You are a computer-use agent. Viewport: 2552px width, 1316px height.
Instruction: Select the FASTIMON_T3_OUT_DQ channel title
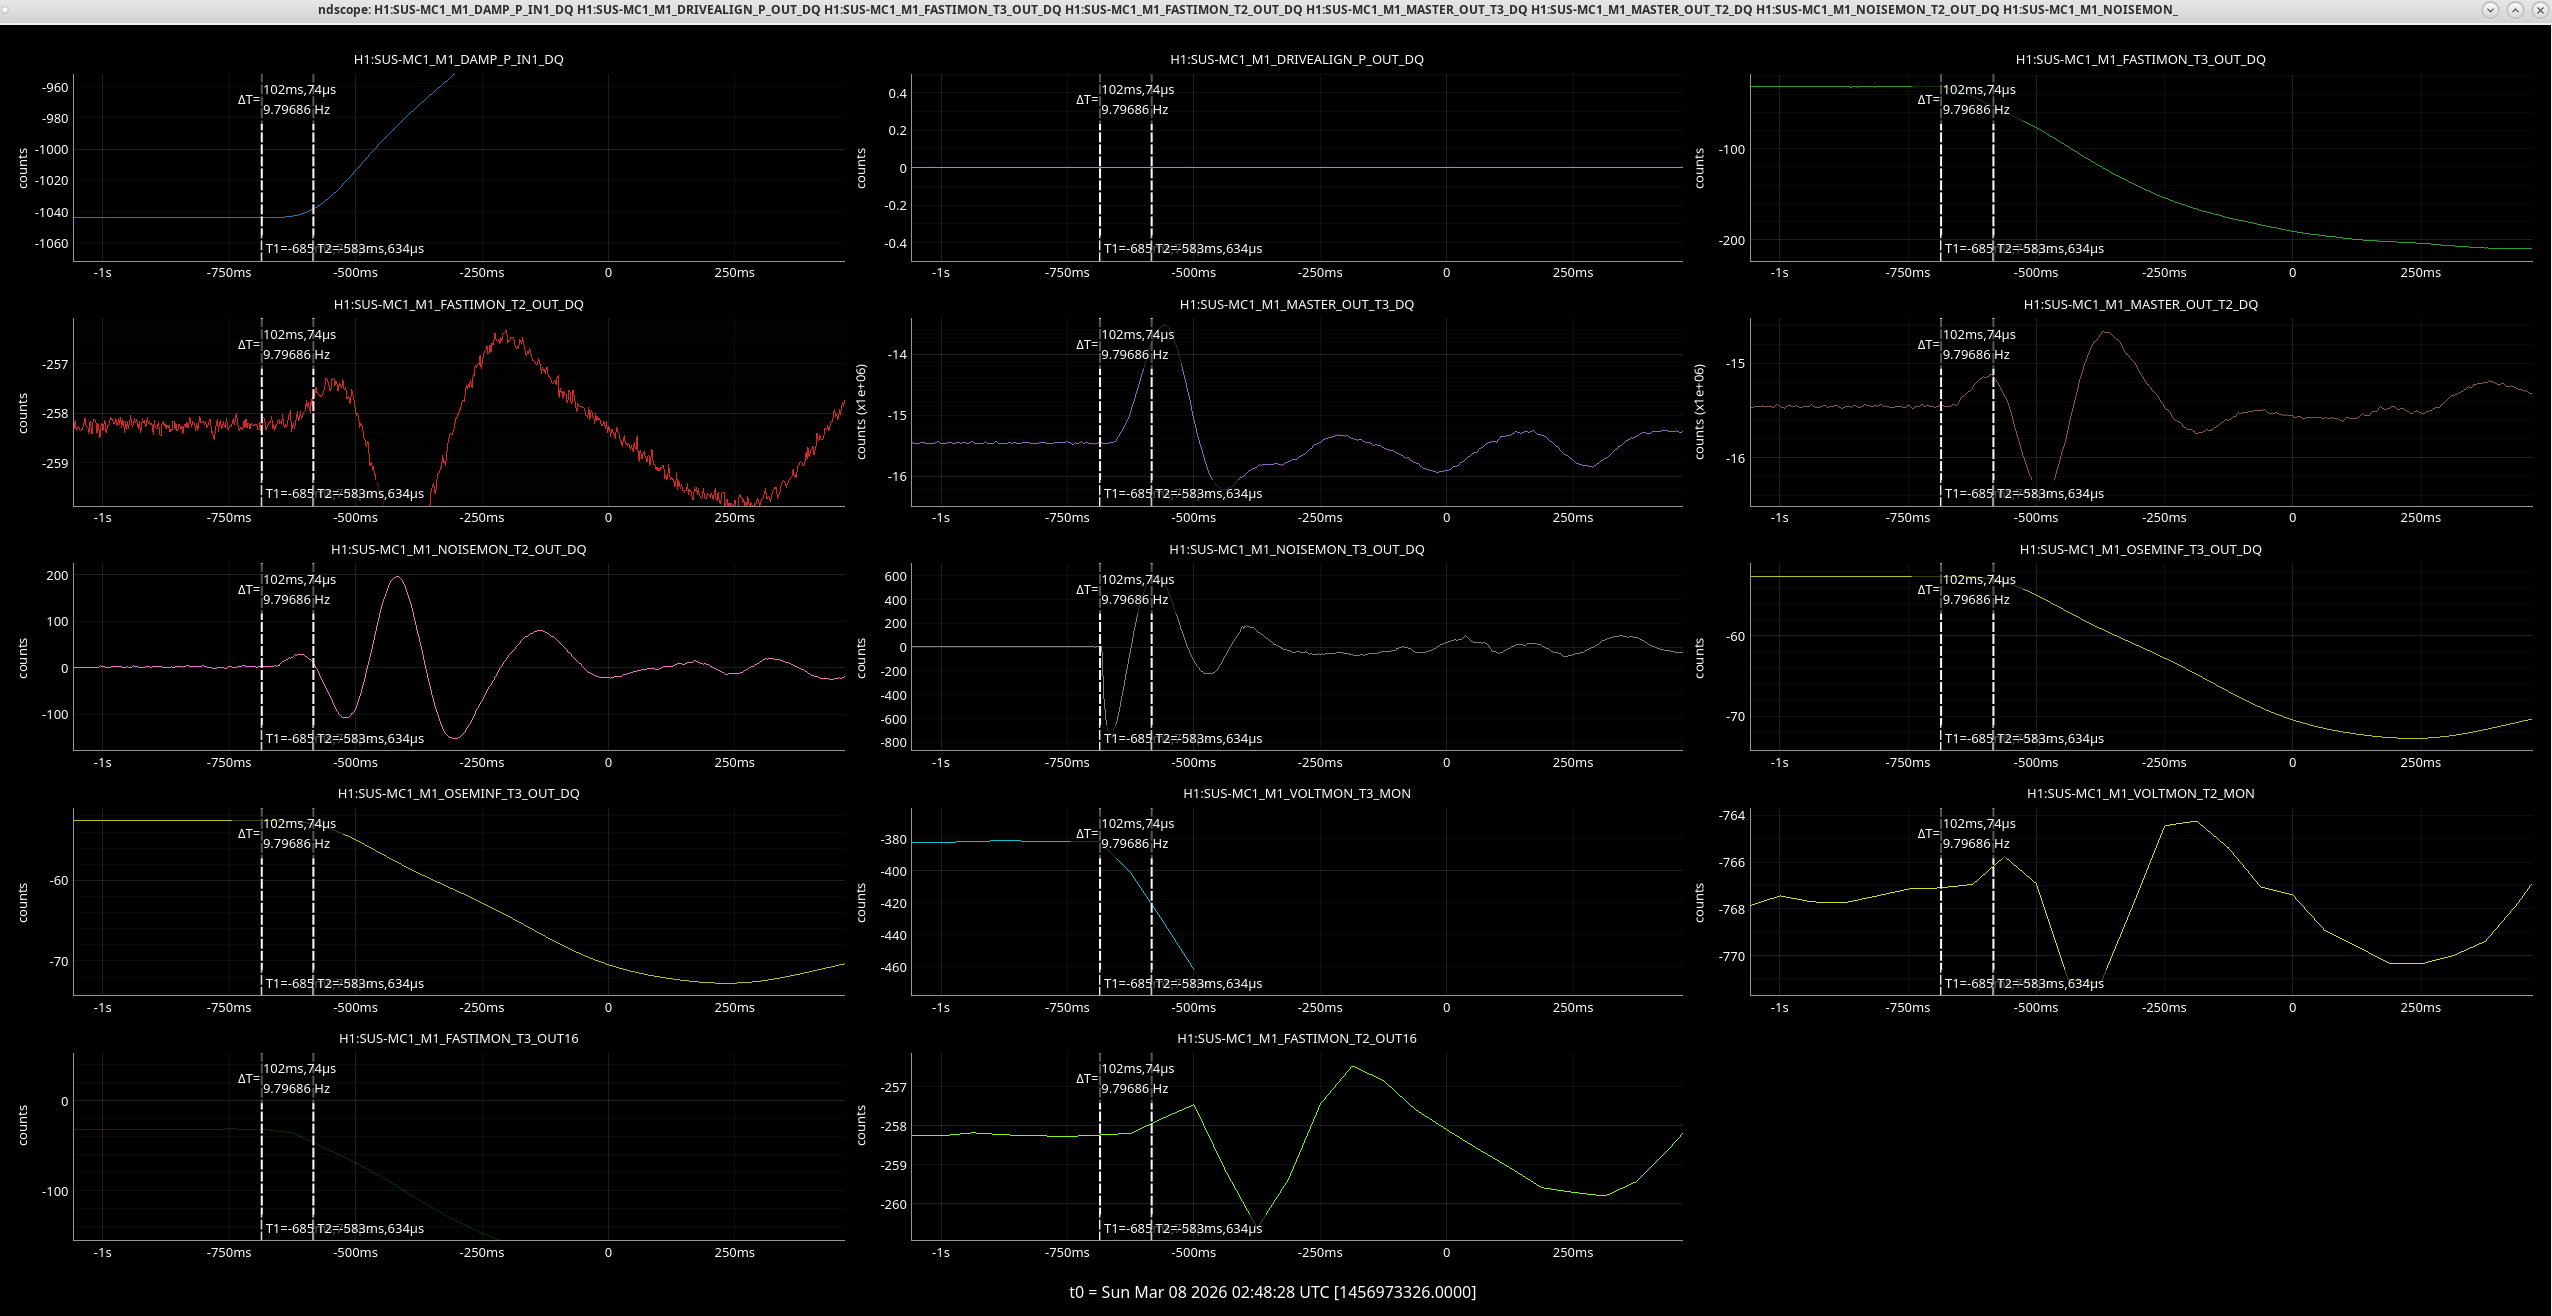pos(2140,59)
